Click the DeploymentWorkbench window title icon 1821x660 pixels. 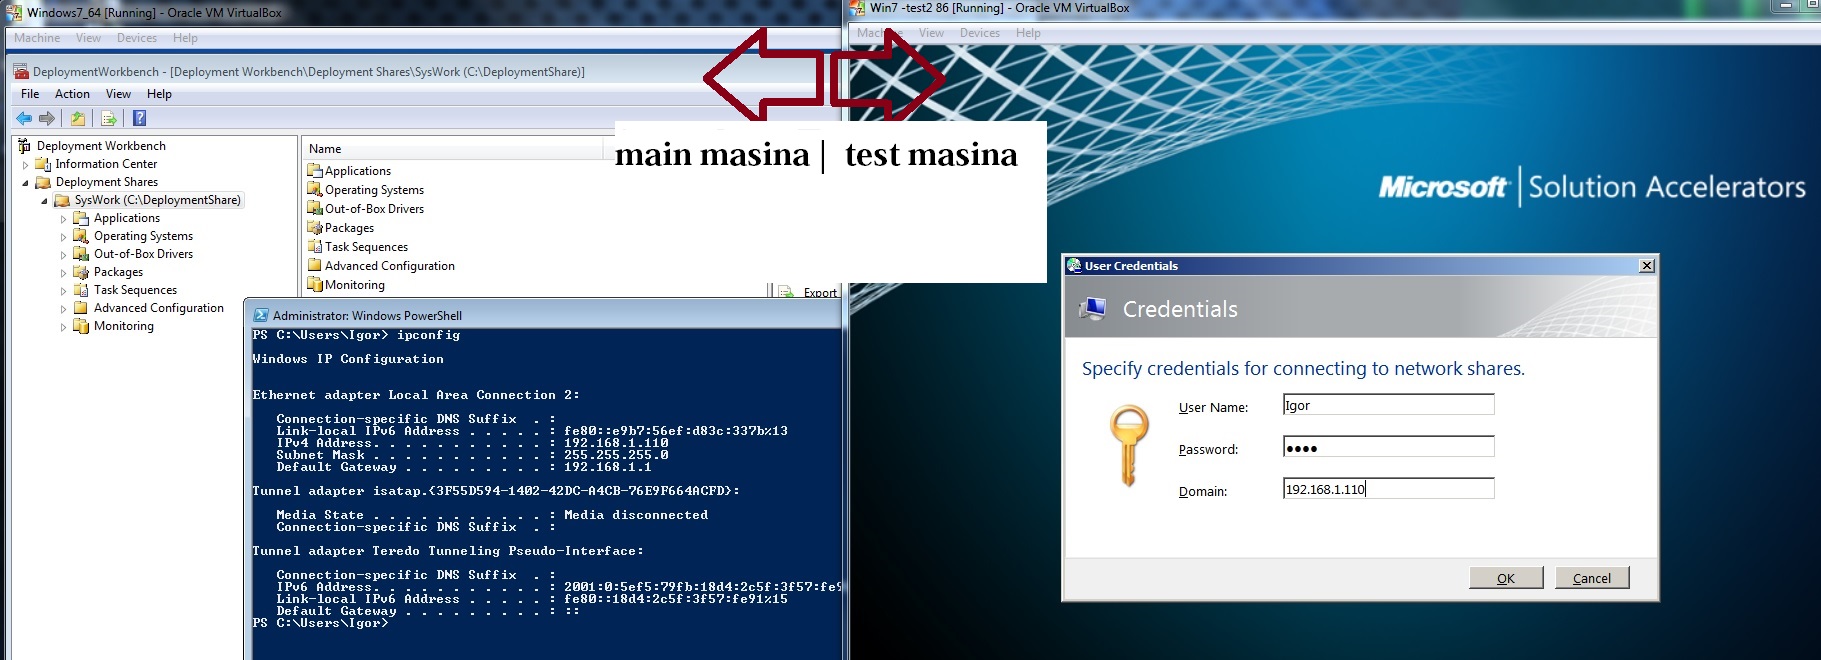pos(21,72)
